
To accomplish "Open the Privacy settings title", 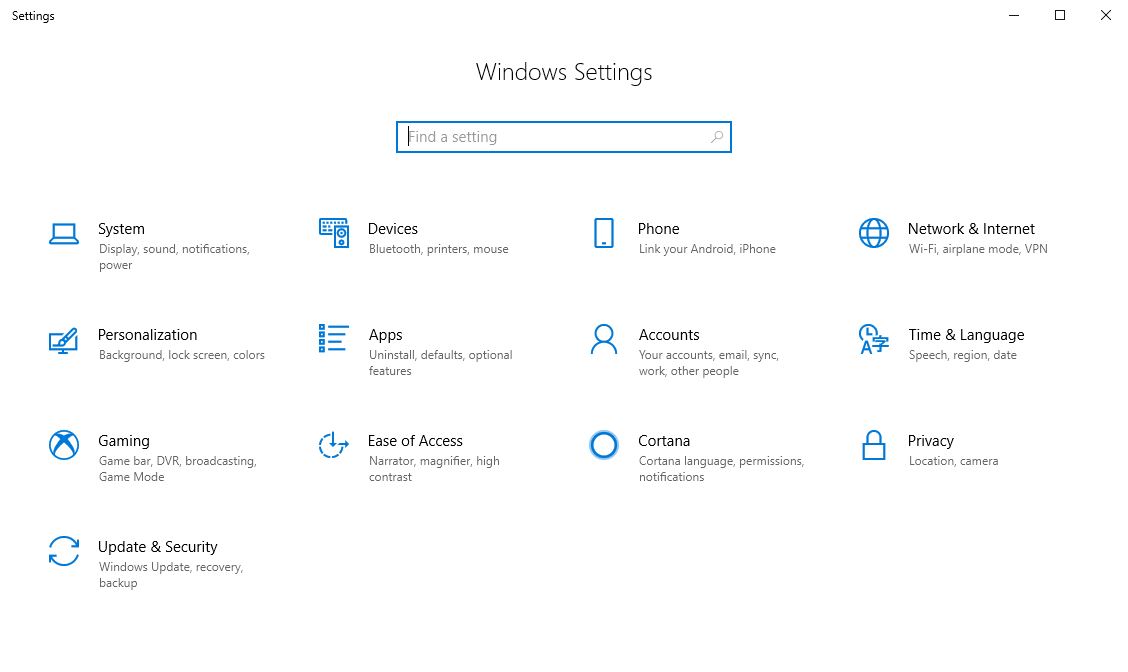I will tap(931, 441).
